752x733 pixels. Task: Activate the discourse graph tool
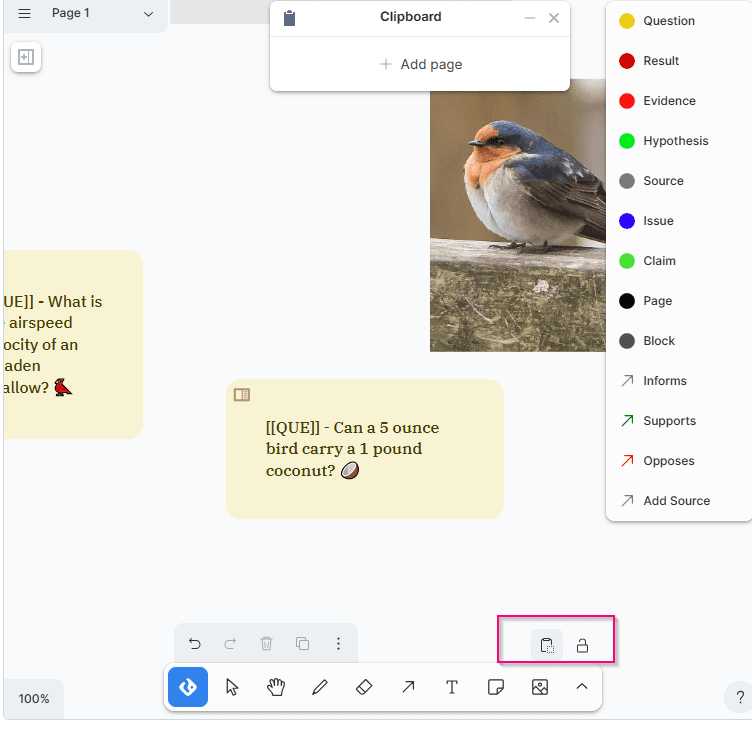pos(188,687)
